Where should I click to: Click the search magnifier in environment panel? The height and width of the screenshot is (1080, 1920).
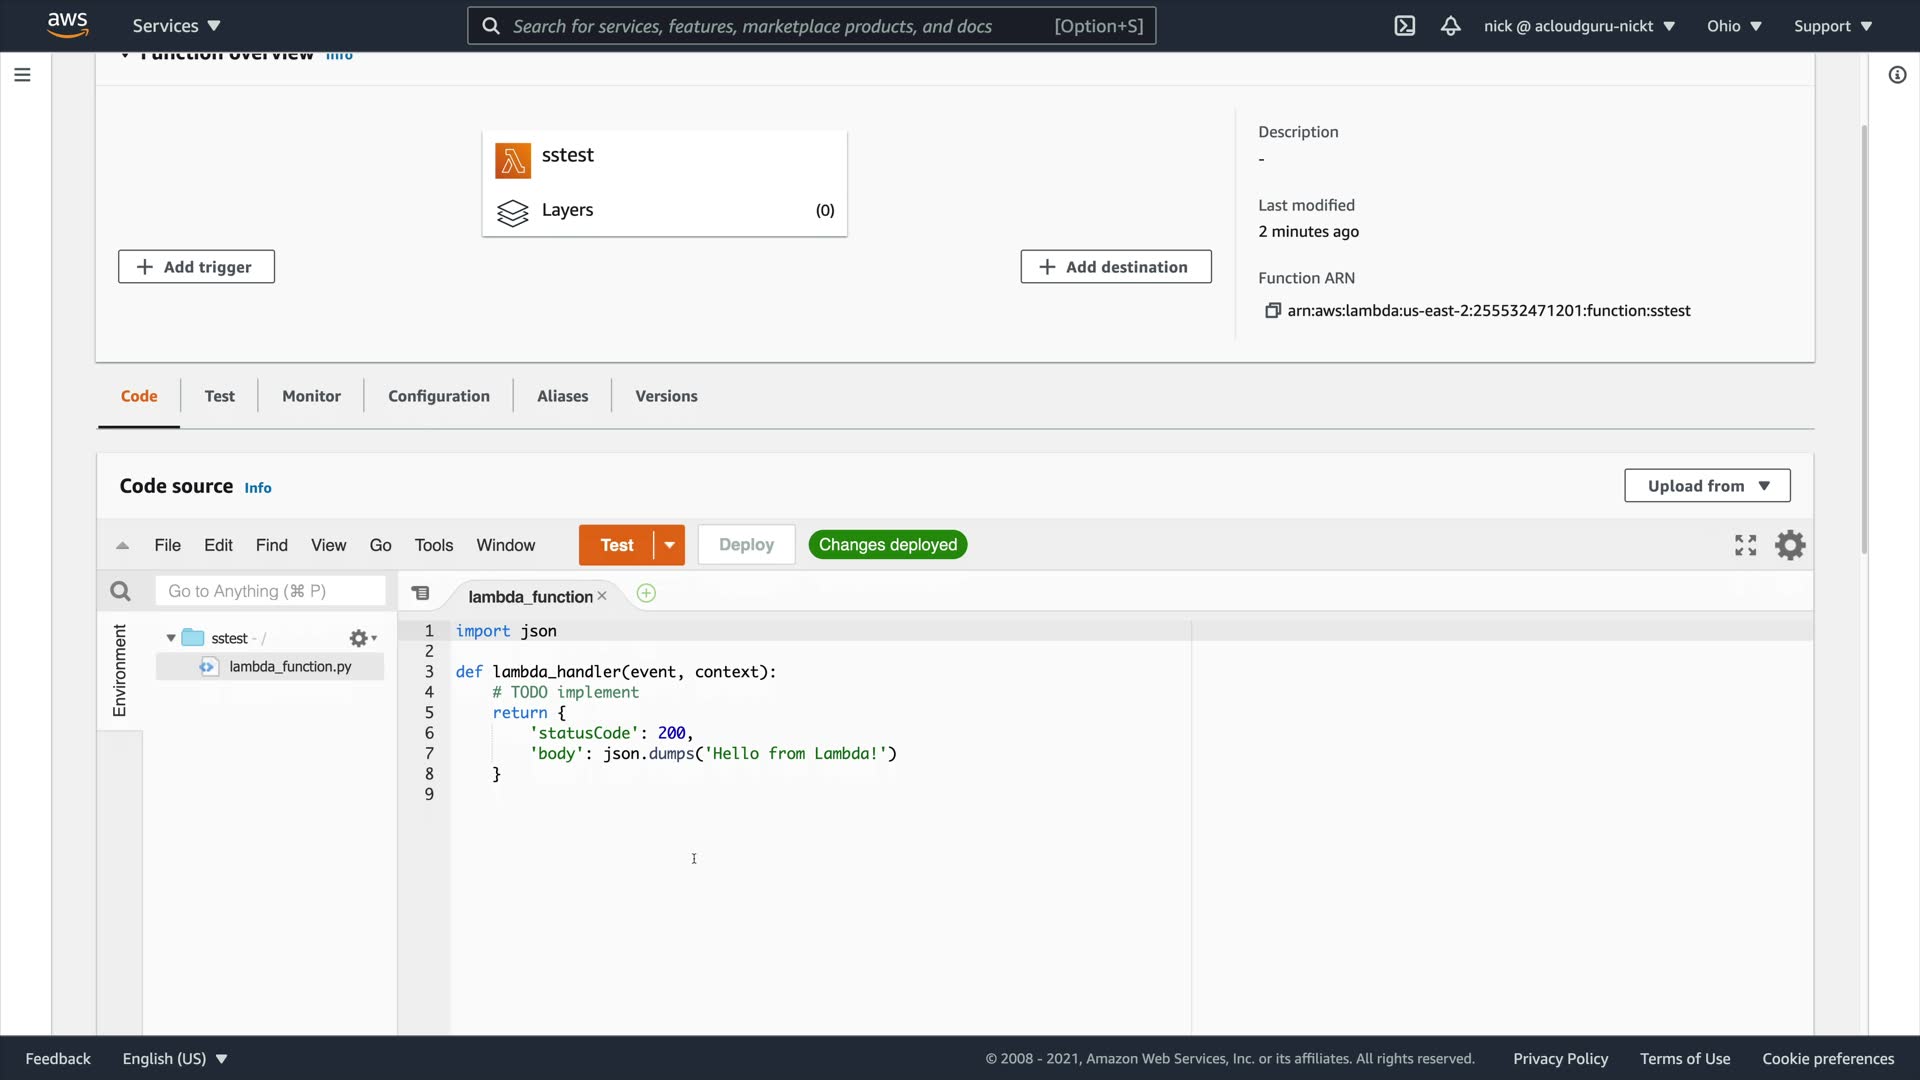[120, 591]
